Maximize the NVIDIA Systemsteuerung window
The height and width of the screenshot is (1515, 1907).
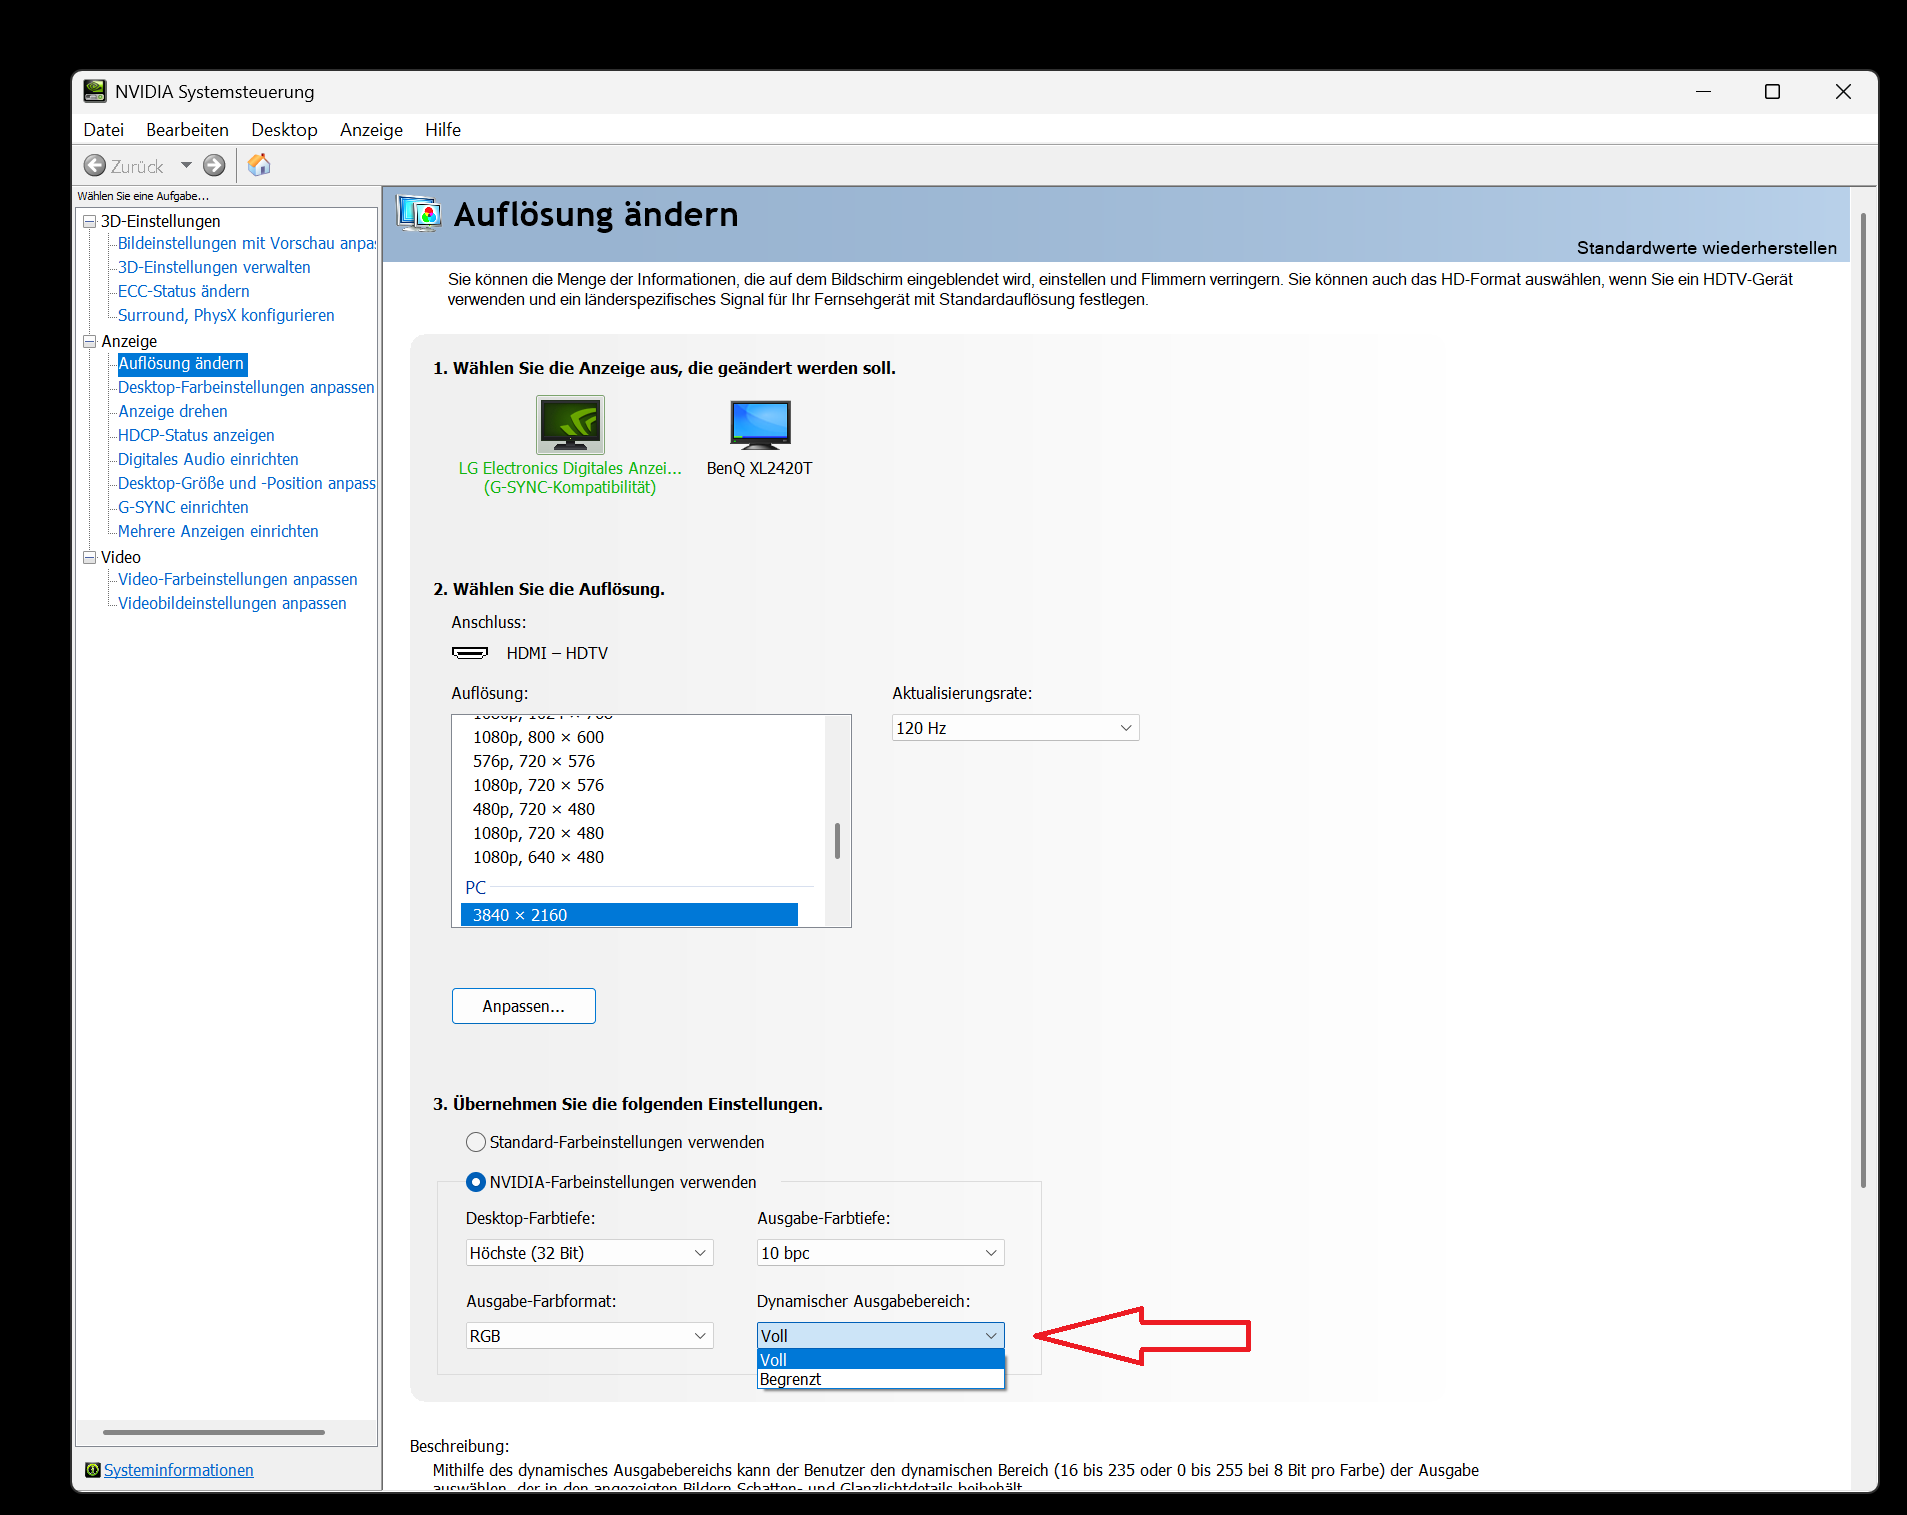[1773, 91]
